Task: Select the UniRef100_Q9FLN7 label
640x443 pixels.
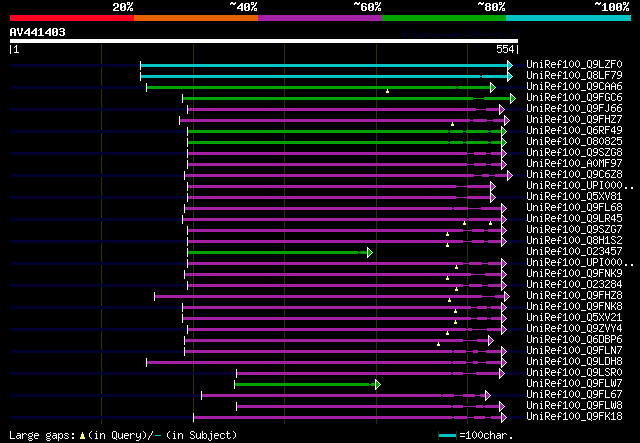Action: (x=574, y=351)
